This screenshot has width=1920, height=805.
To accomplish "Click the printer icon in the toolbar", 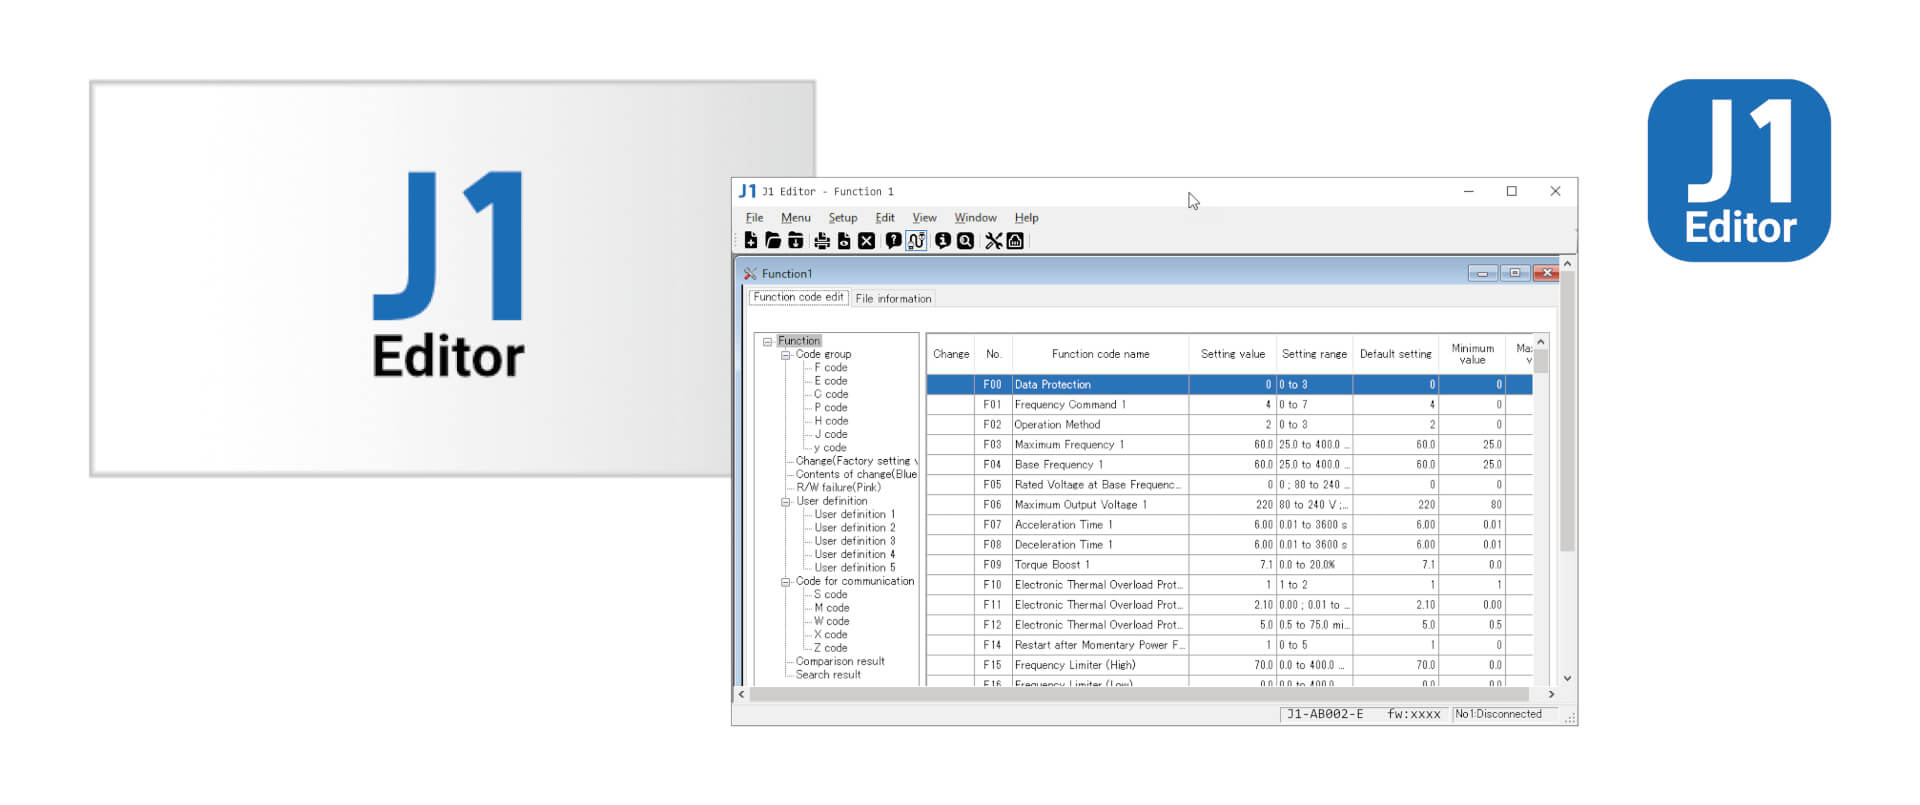I will [x=822, y=241].
